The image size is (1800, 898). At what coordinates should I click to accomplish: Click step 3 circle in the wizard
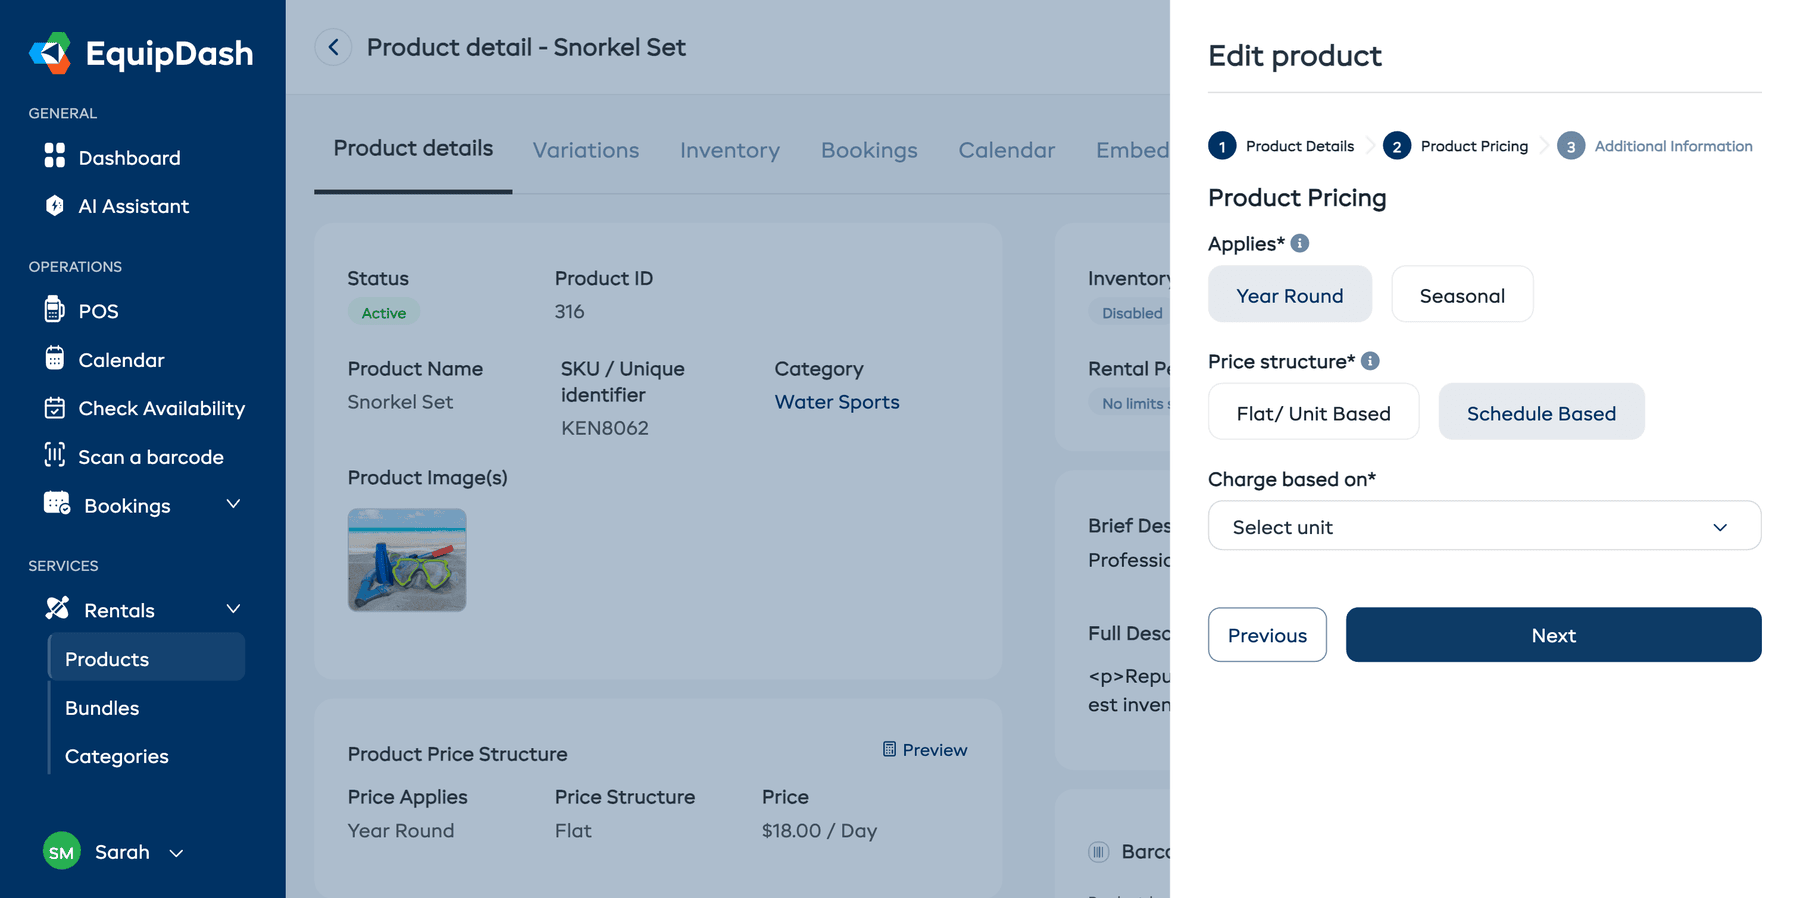point(1571,146)
